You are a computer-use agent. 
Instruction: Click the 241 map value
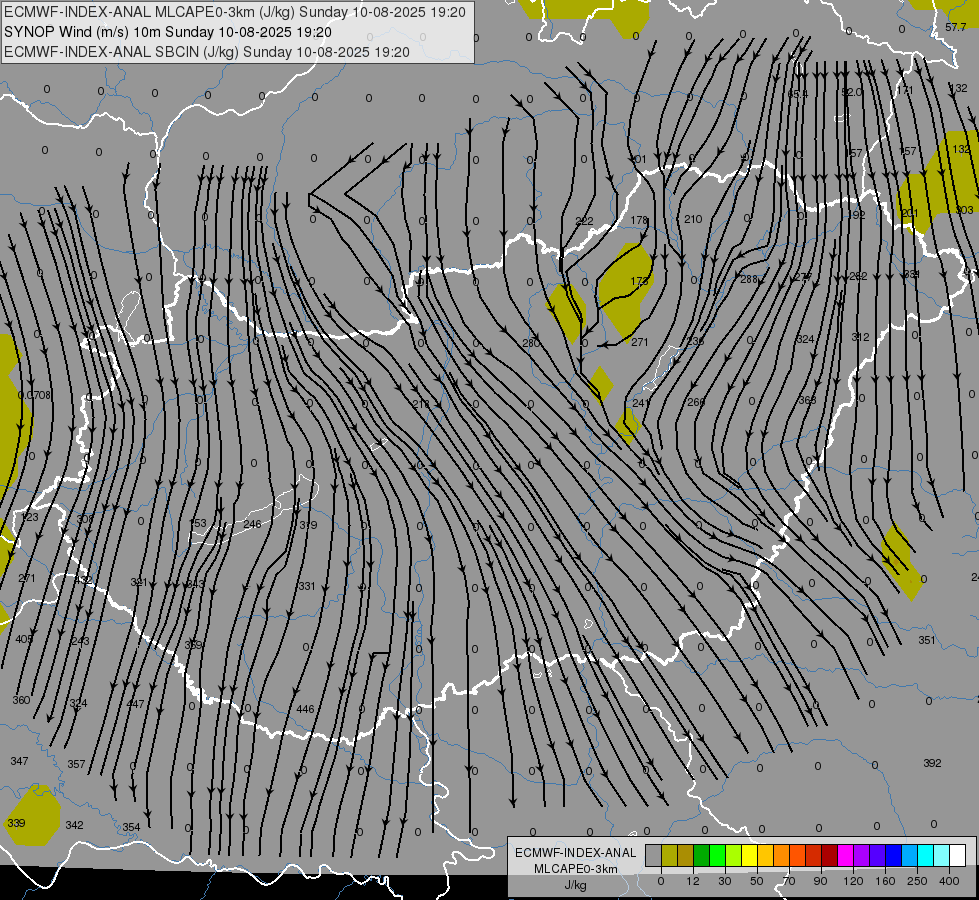click(x=641, y=403)
